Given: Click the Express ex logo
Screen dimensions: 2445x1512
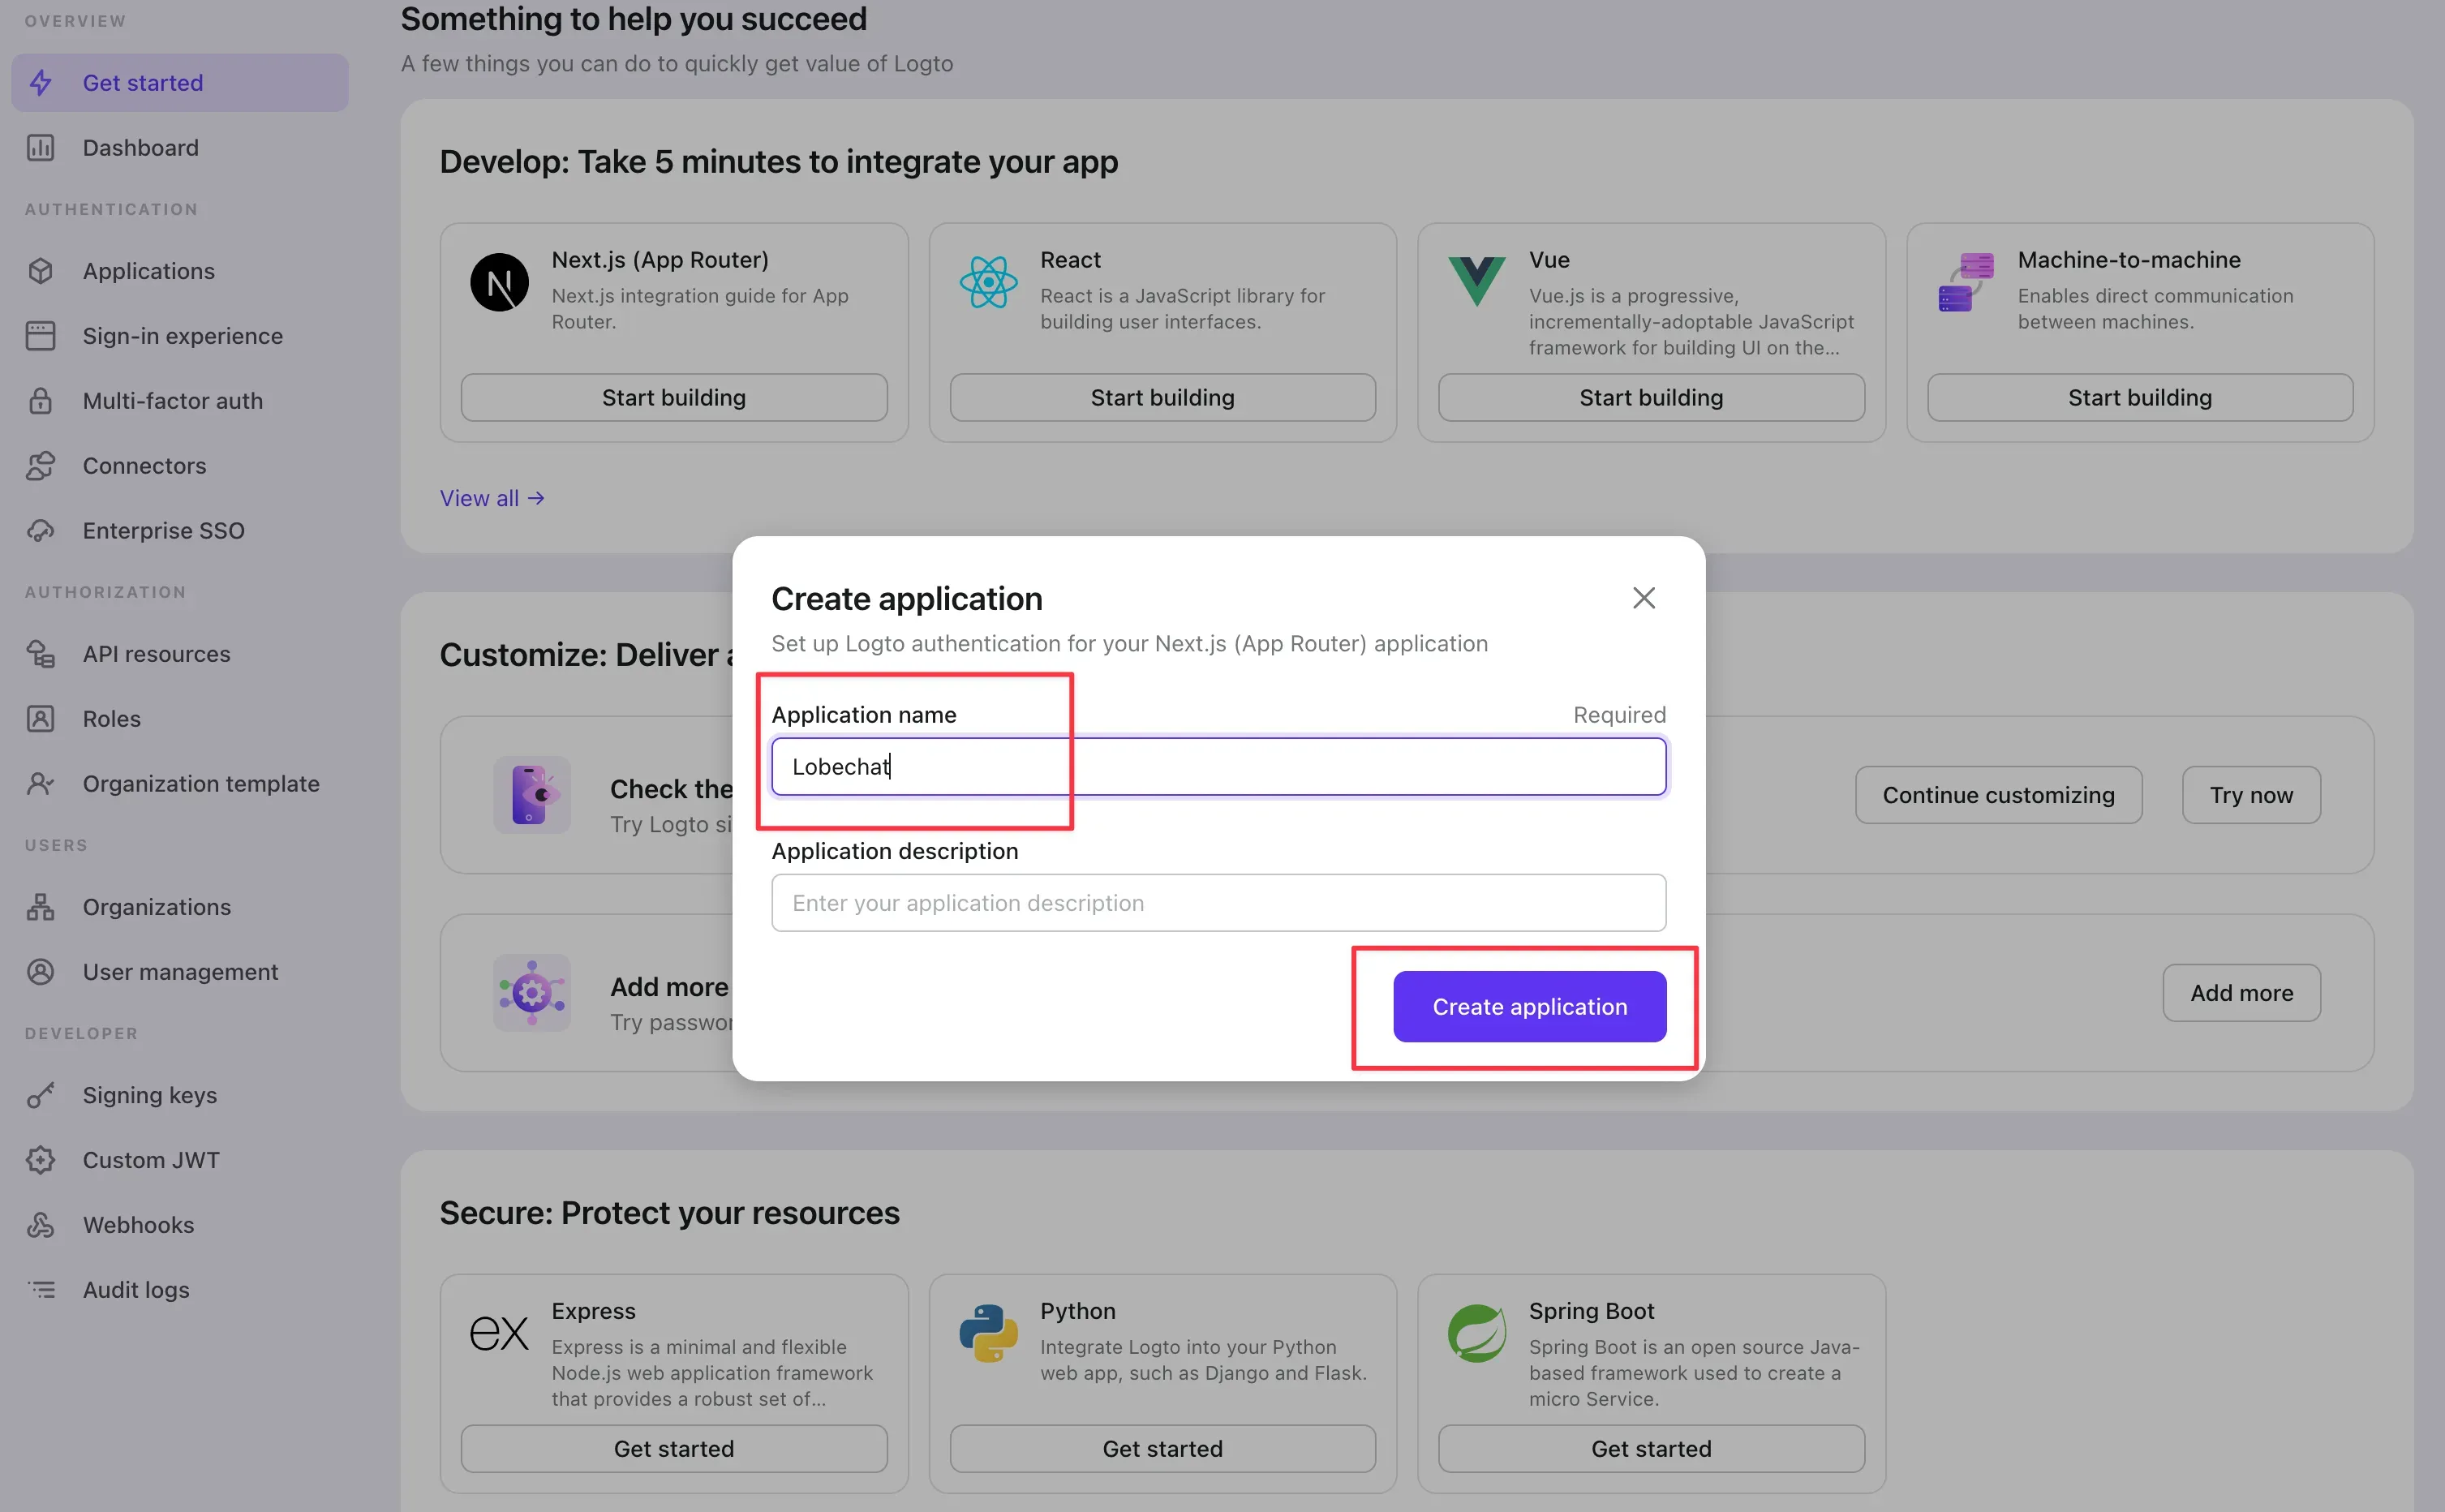Looking at the screenshot, I should pos(500,1333).
